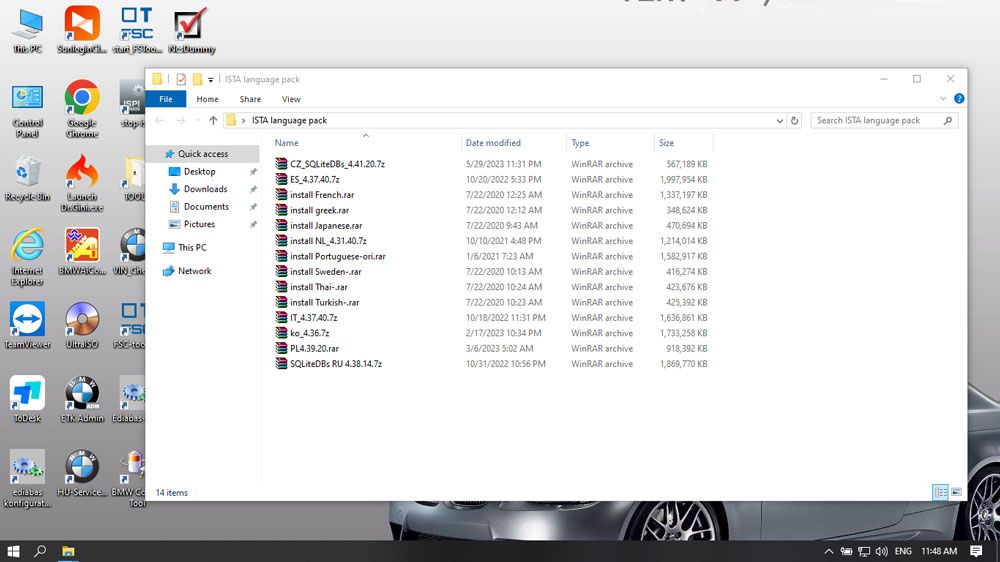The width and height of the screenshot is (1000, 562).
Task: Select Network in the navigation pane
Action: tap(195, 271)
